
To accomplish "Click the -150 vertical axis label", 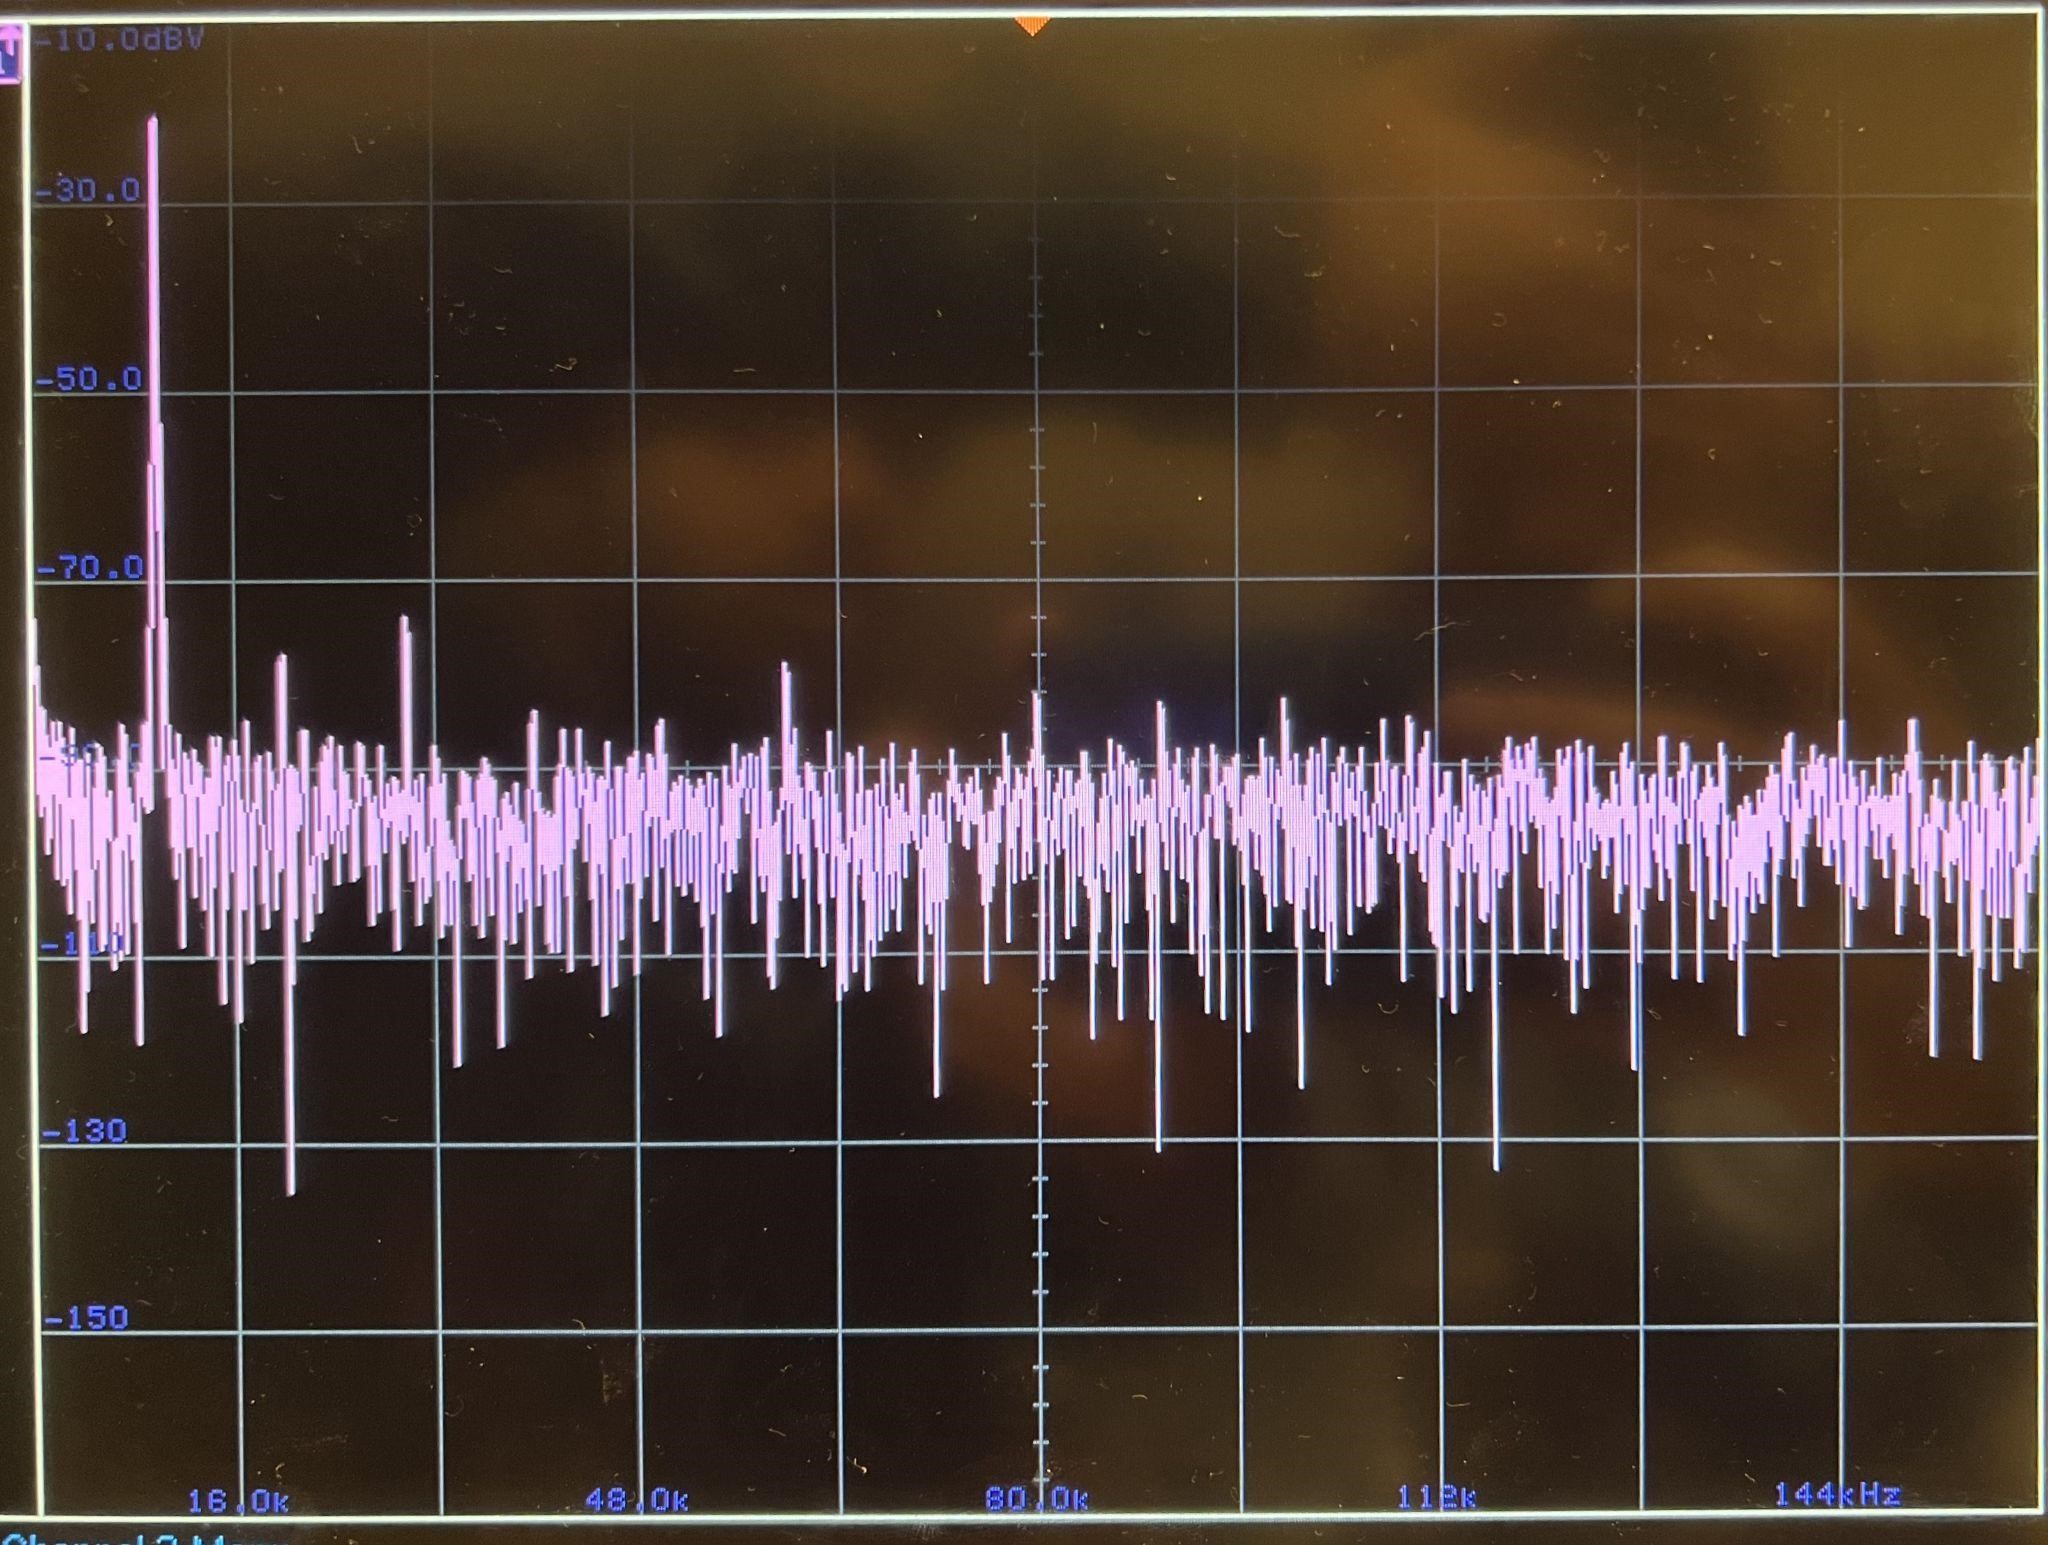I will pyautogui.click(x=87, y=1318).
